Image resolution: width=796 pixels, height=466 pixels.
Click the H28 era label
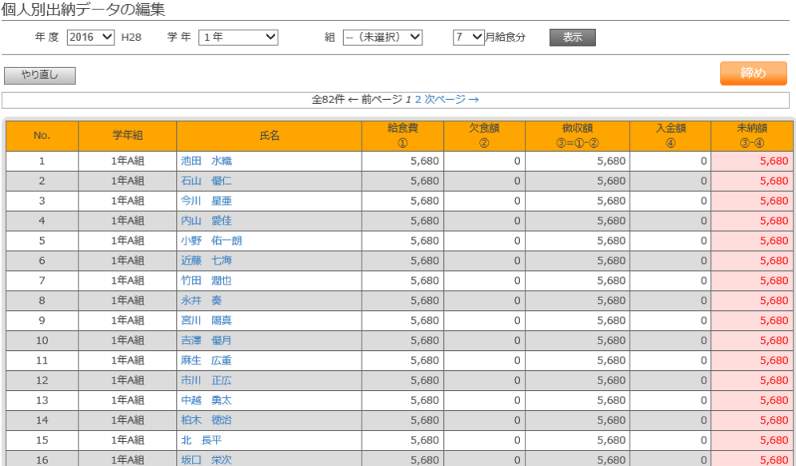click(131, 37)
